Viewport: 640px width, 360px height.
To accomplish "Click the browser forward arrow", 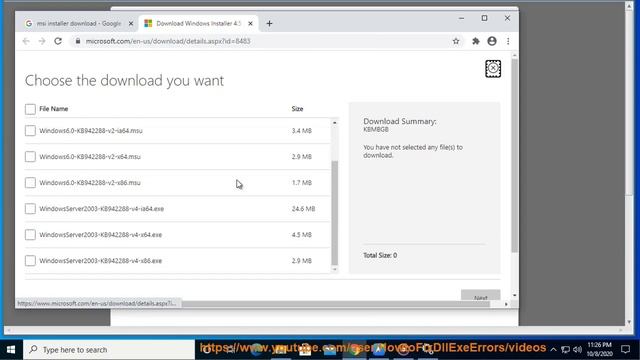I will pyautogui.click(x=42, y=41).
